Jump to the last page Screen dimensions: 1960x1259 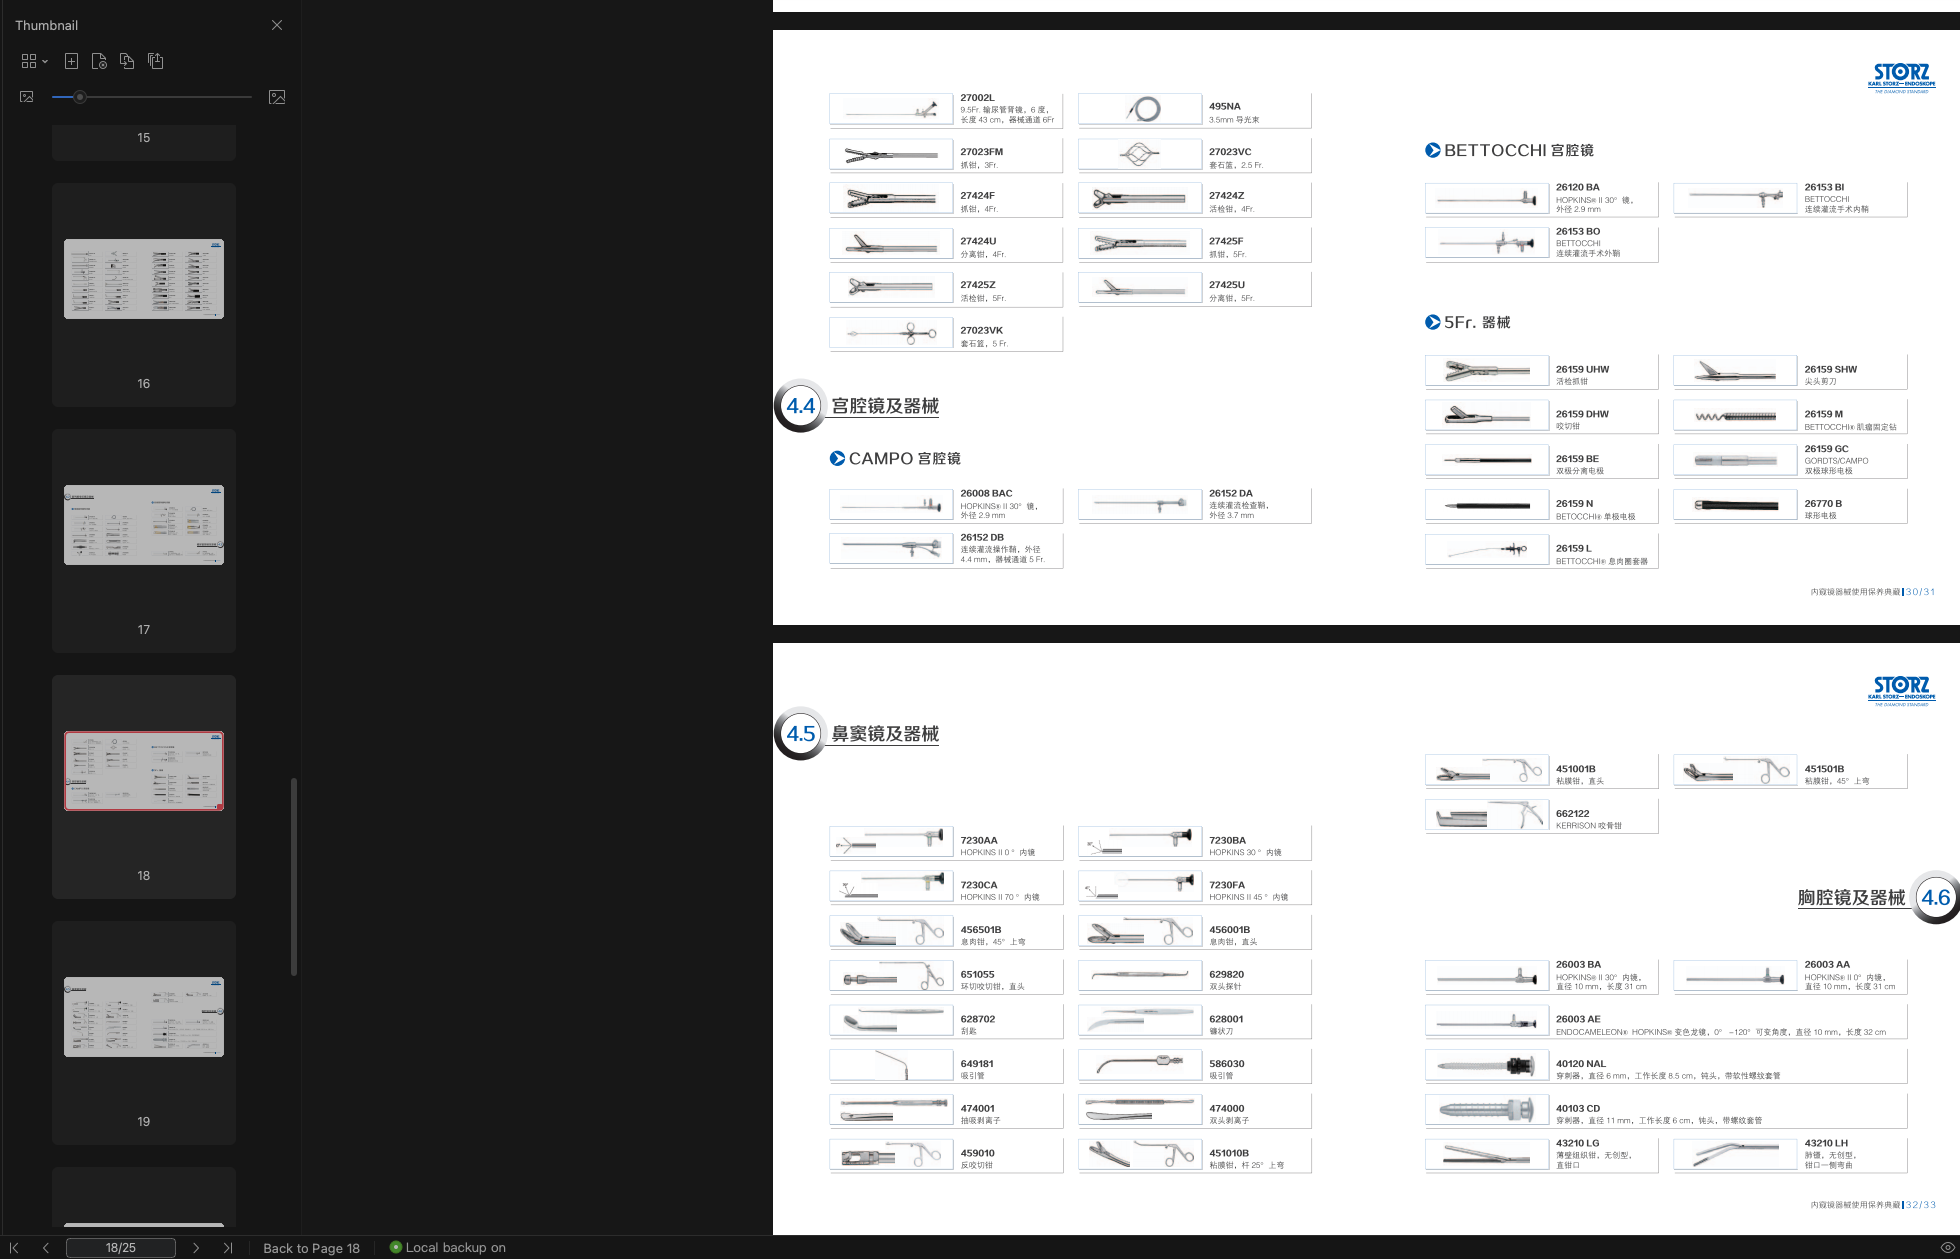[228, 1247]
